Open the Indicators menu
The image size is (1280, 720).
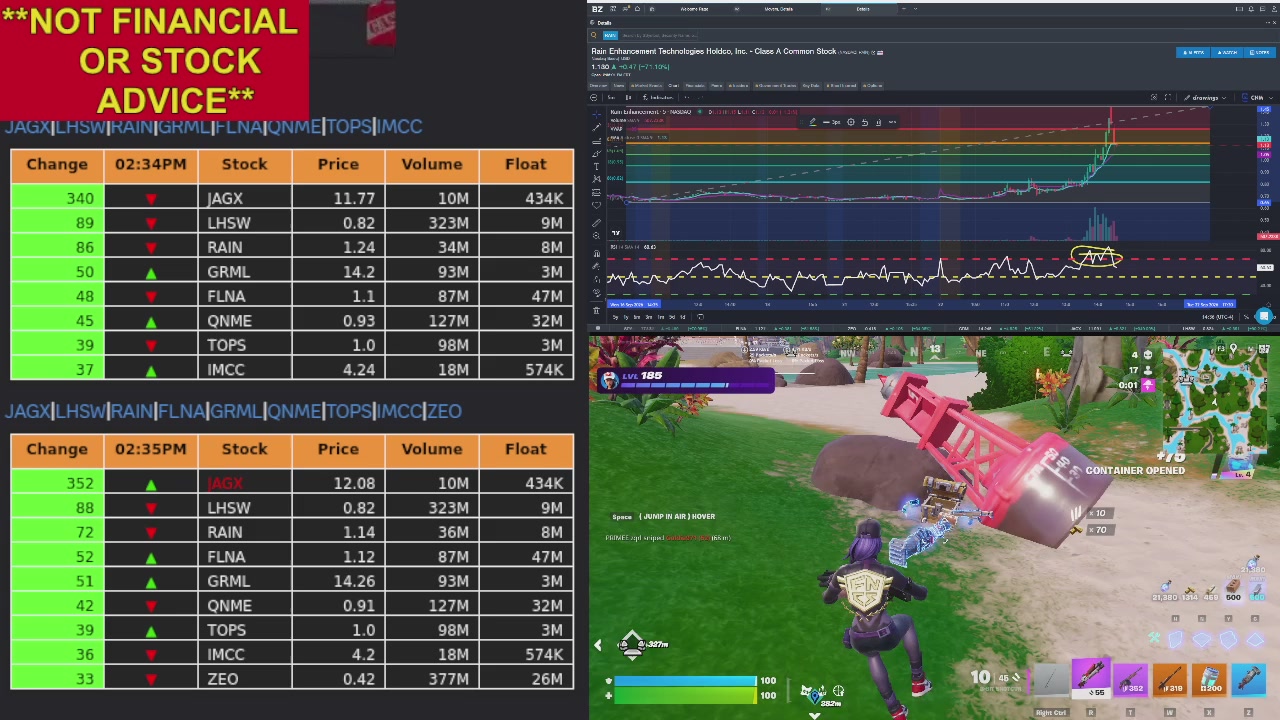click(658, 97)
